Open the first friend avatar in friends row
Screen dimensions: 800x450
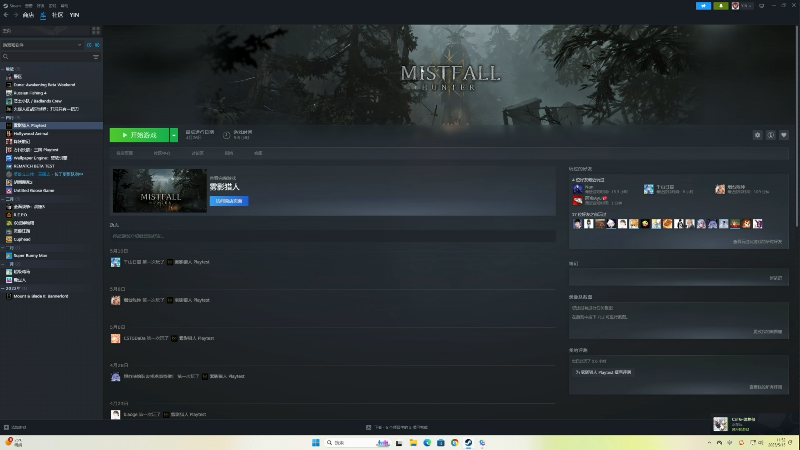point(577,224)
